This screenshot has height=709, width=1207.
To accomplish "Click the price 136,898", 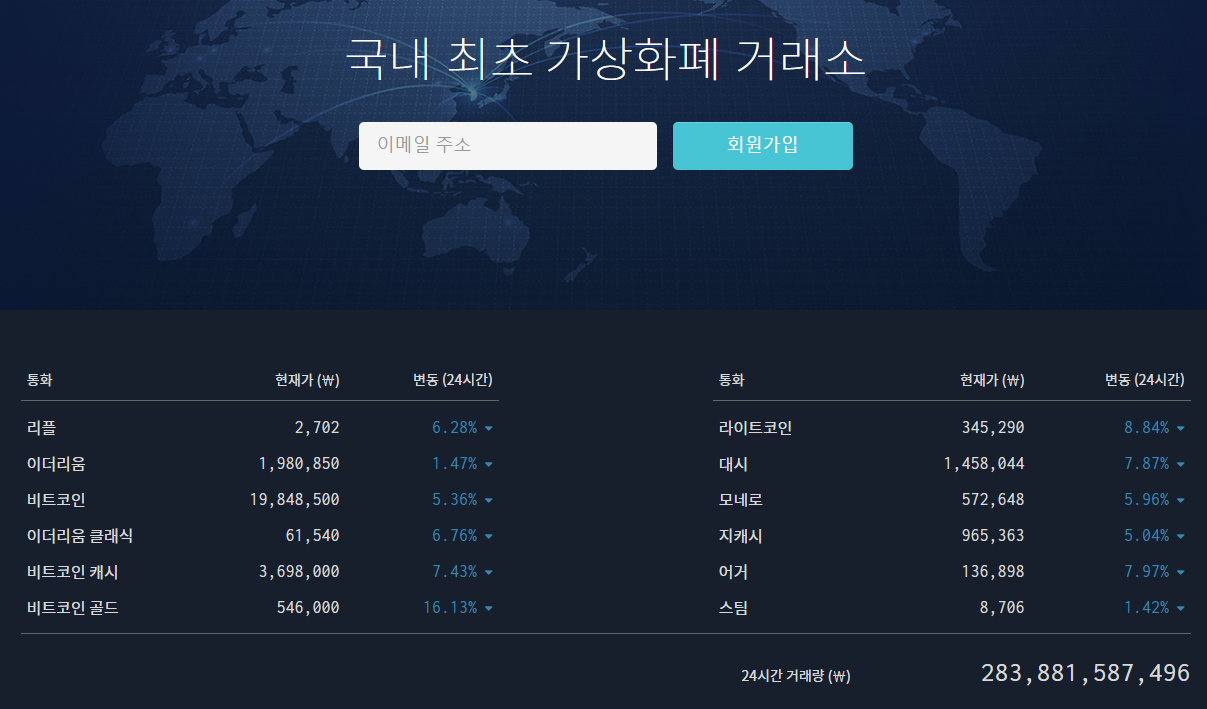I will click(x=993, y=572).
